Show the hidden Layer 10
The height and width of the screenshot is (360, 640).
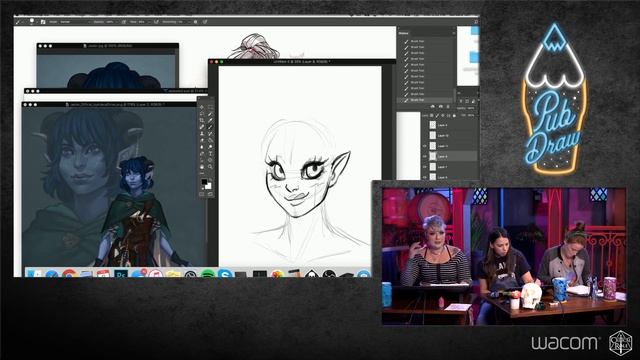pyautogui.click(x=425, y=136)
